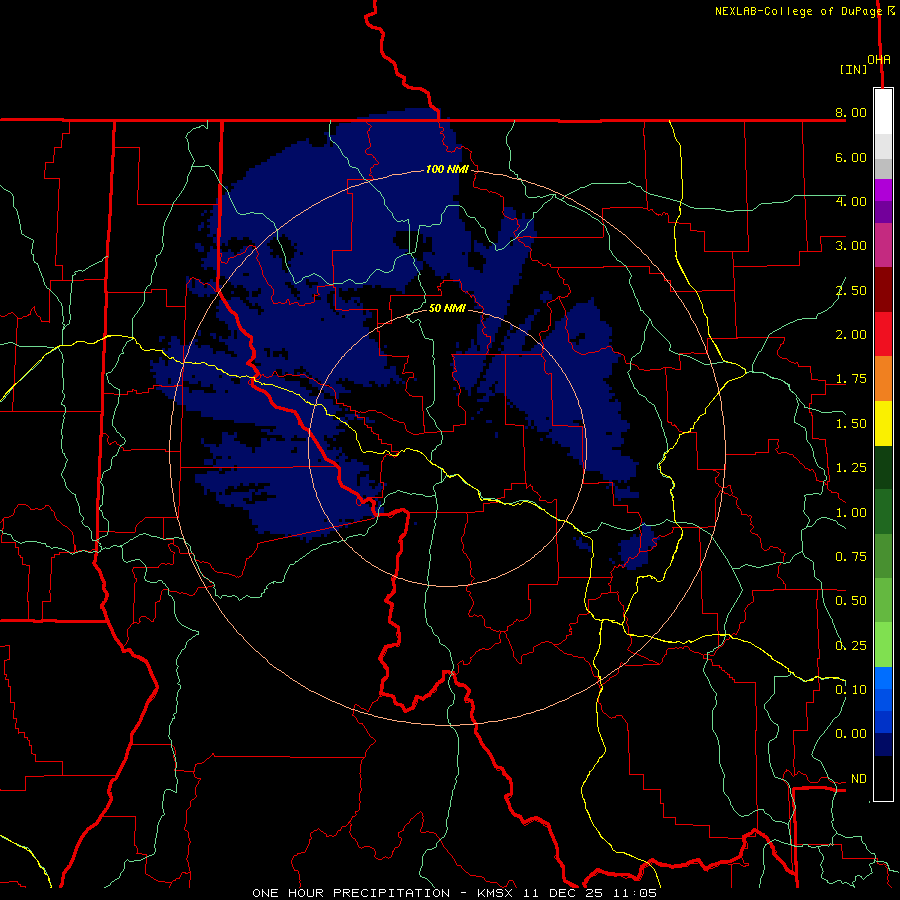Click the "OHA" product label
This screenshot has height=900, width=900.
tap(879, 59)
